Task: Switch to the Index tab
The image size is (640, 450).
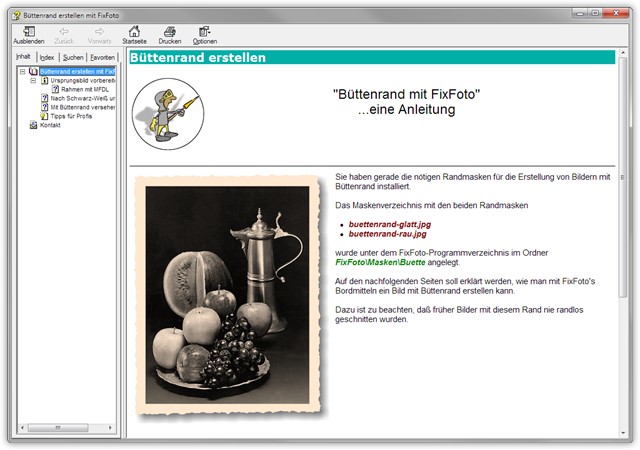Action: pyautogui.click(x=47, y=58)
